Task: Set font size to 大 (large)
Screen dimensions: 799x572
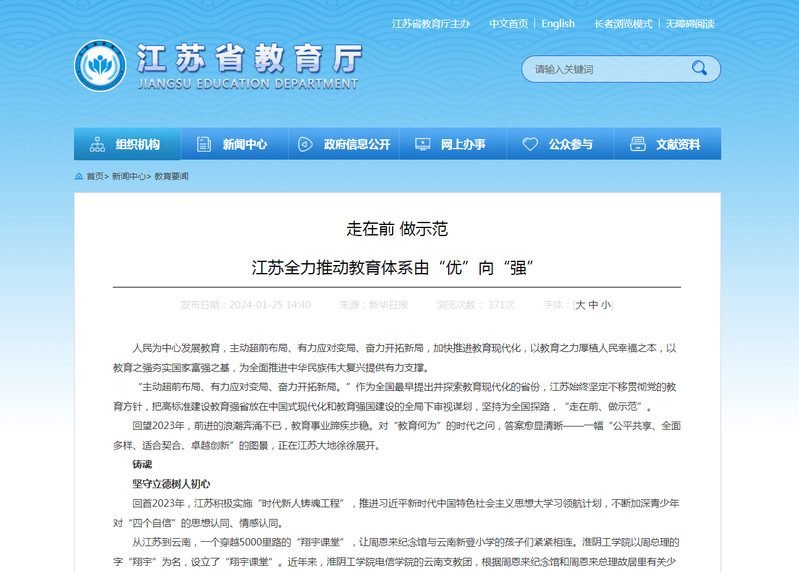Action: pyautogui.click(x=580, y=305)
